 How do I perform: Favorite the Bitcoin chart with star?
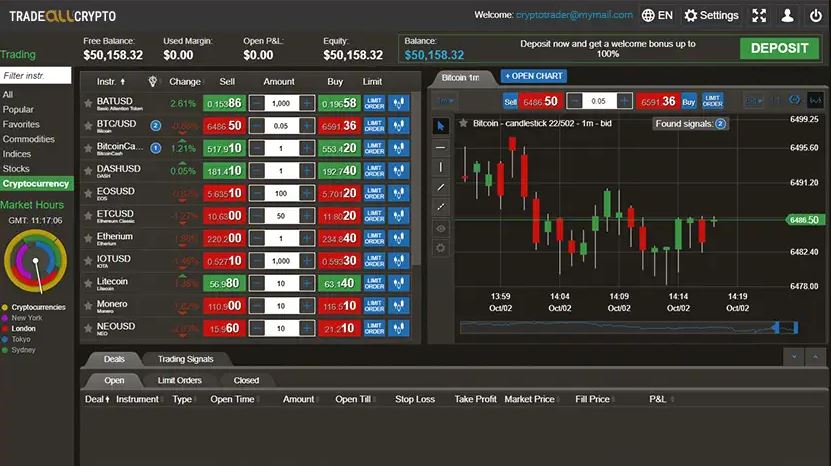463,123
